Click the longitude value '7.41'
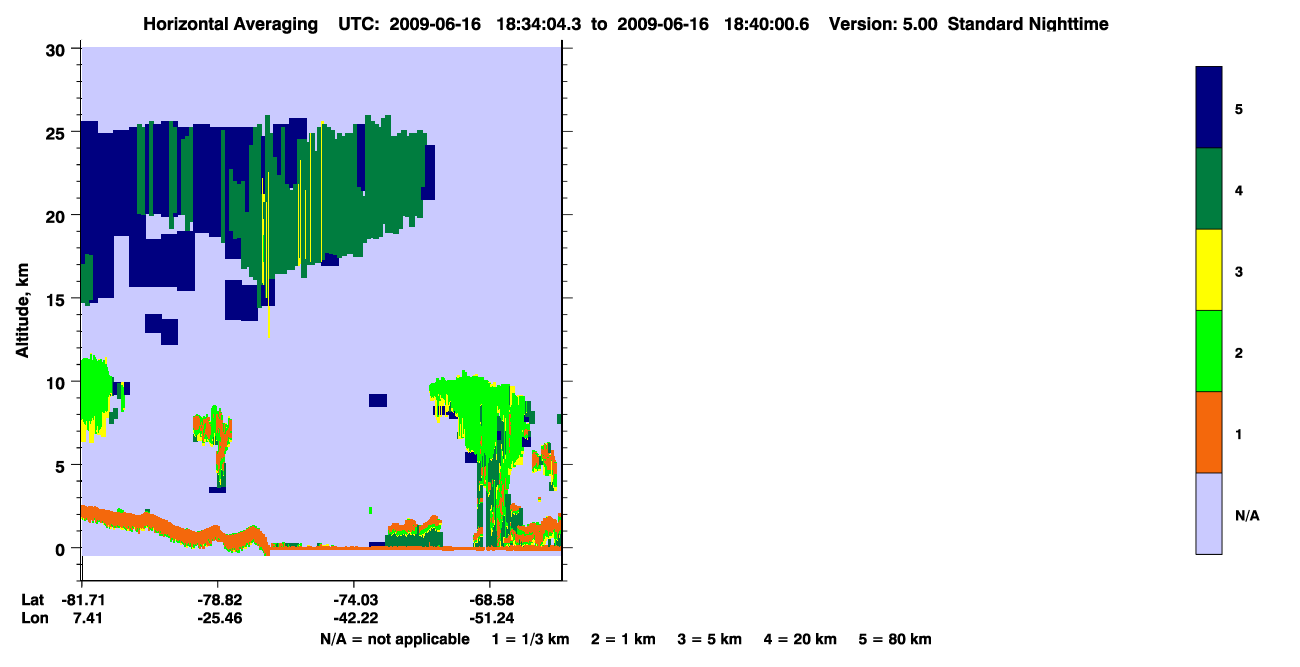 88,618
